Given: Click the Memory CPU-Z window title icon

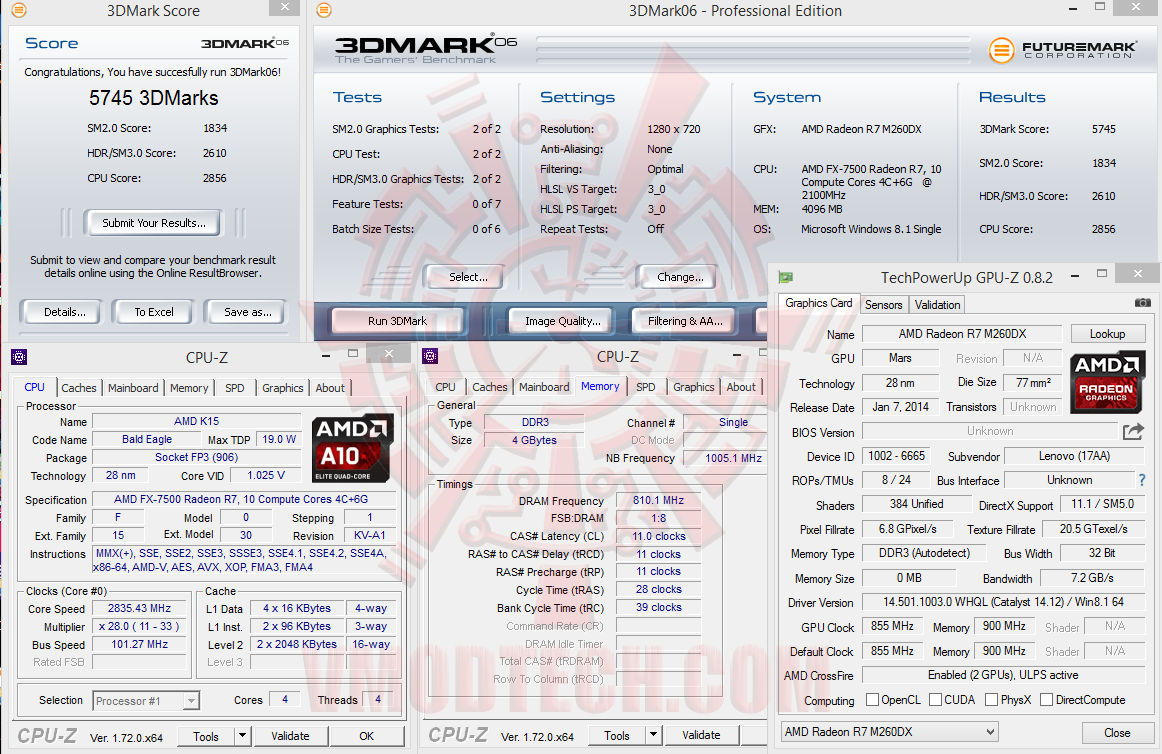Looking at the screenshot, I should pyautogui.click(x=430, y=357).
